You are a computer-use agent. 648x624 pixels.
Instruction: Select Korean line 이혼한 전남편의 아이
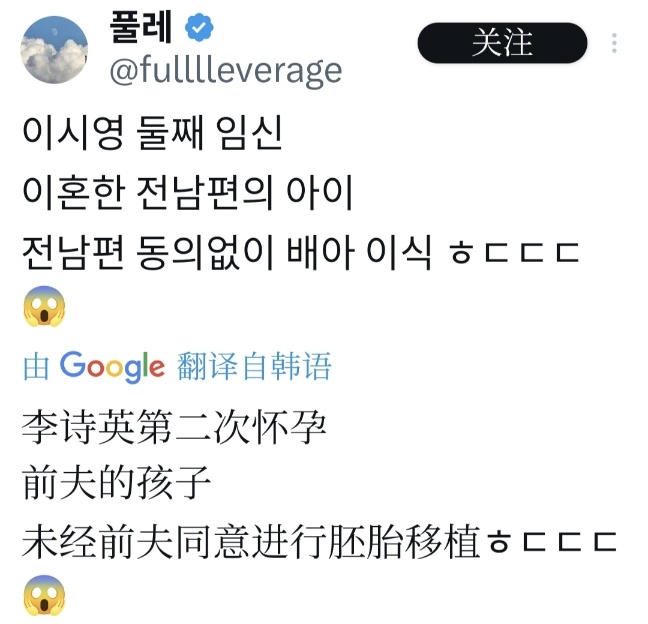click(187, 193)
